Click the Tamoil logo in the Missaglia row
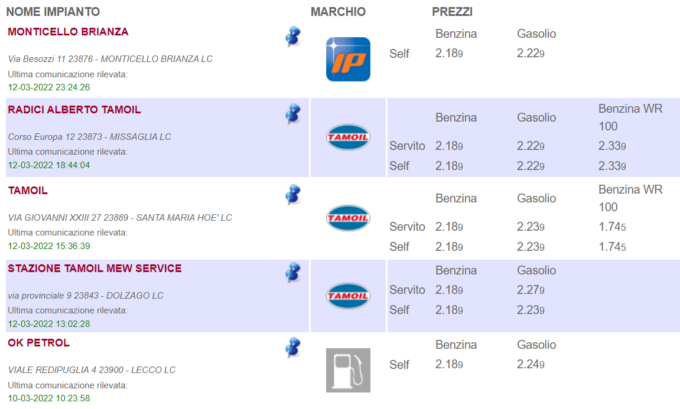The image size is (680, 409). click(348, 137)
